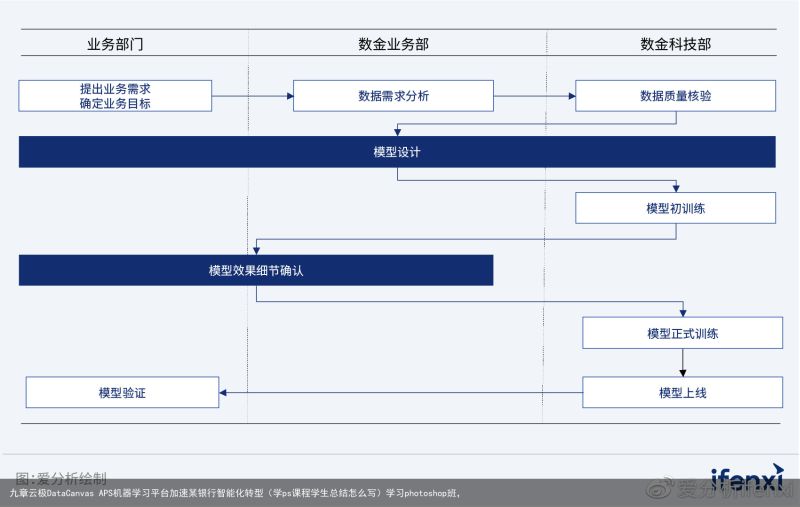Screen dimensions: 800x507
Task: Select the 模型正式训练 box
Action: point(683,333)
